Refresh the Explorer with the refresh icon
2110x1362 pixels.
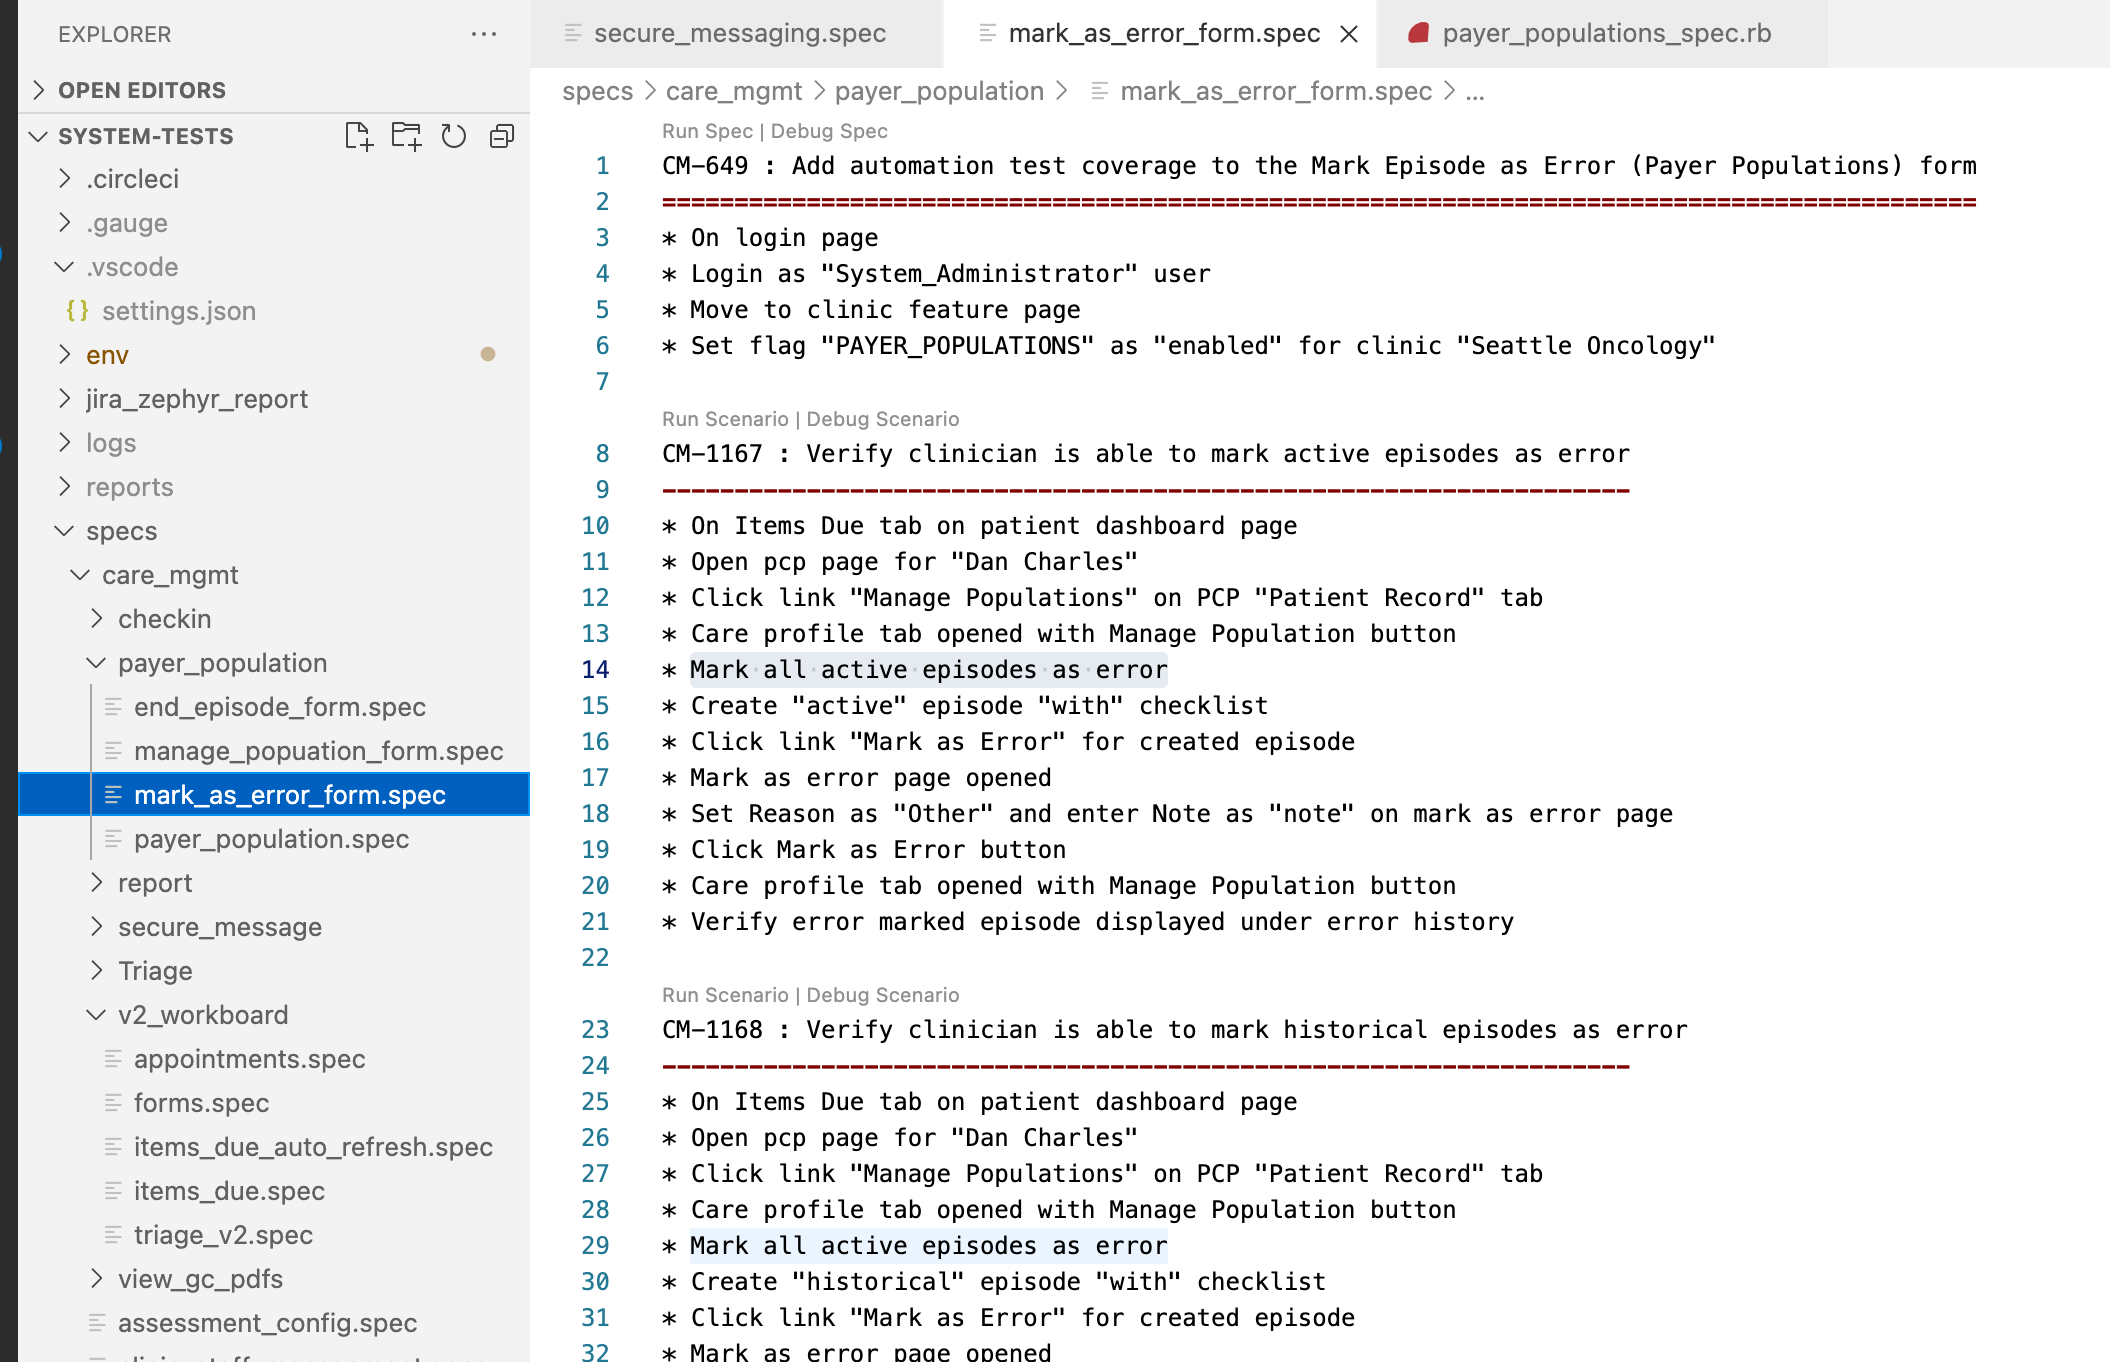pyautogui.click(x=454, y=136)
